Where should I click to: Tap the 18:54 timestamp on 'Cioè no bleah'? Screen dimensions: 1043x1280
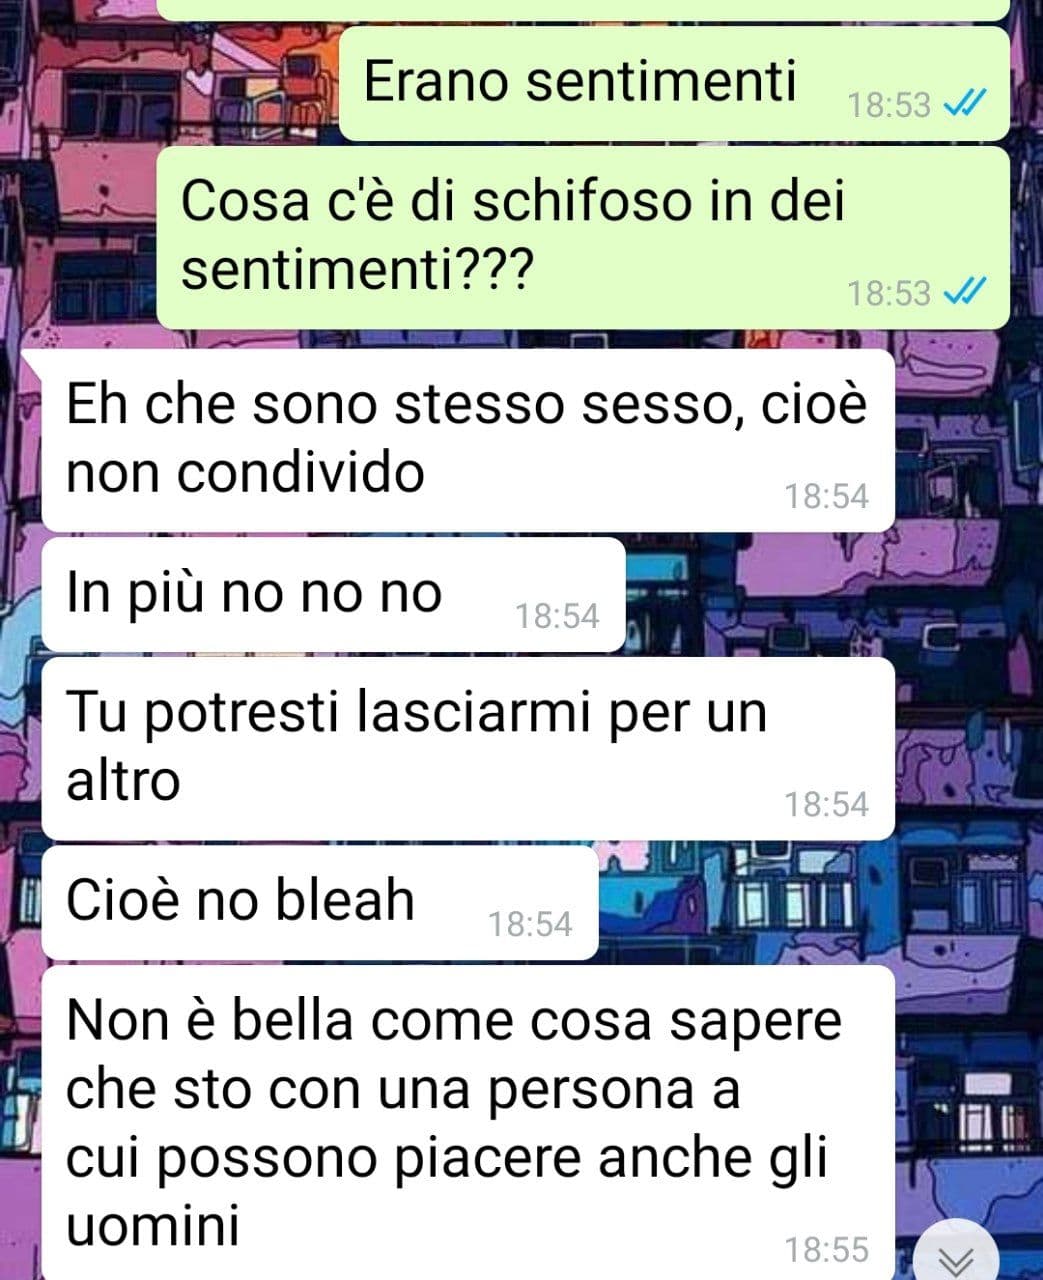530,924
